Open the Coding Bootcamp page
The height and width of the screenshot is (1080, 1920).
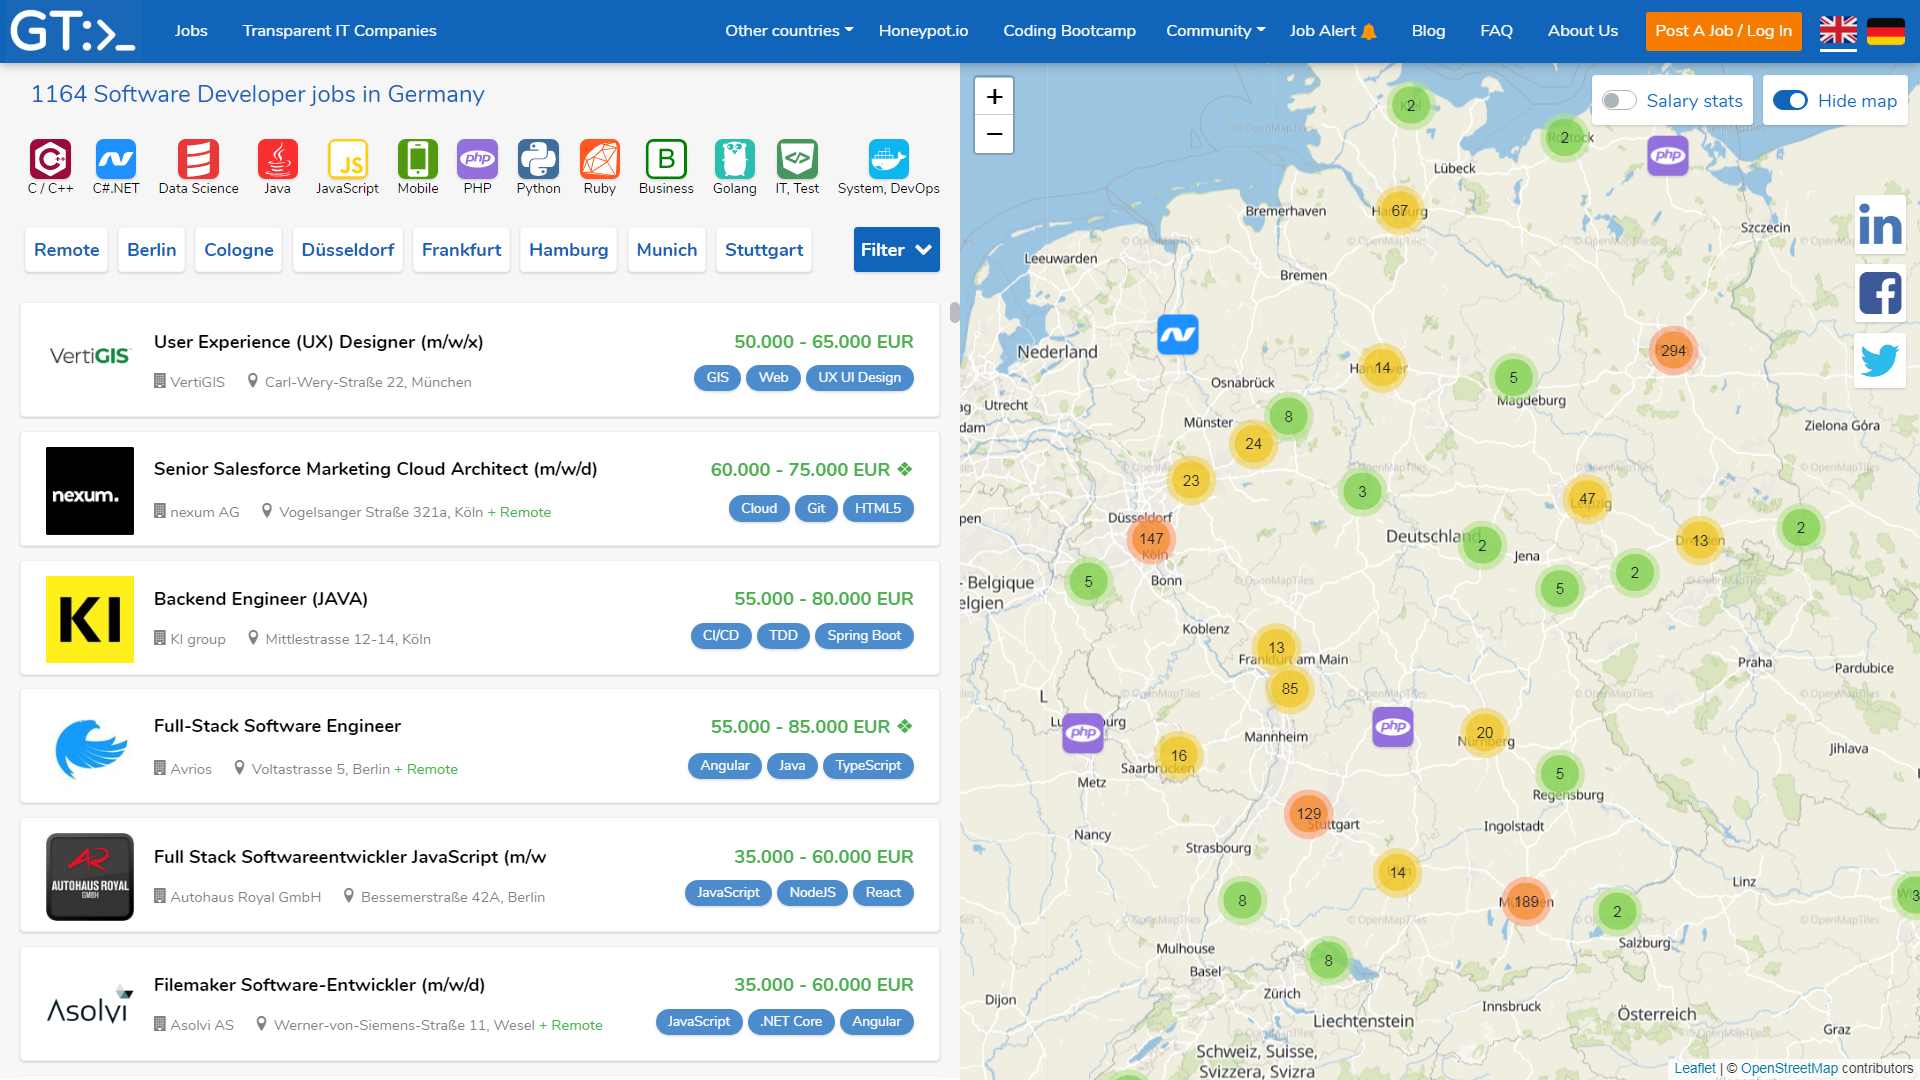[x=1069, y=31]
